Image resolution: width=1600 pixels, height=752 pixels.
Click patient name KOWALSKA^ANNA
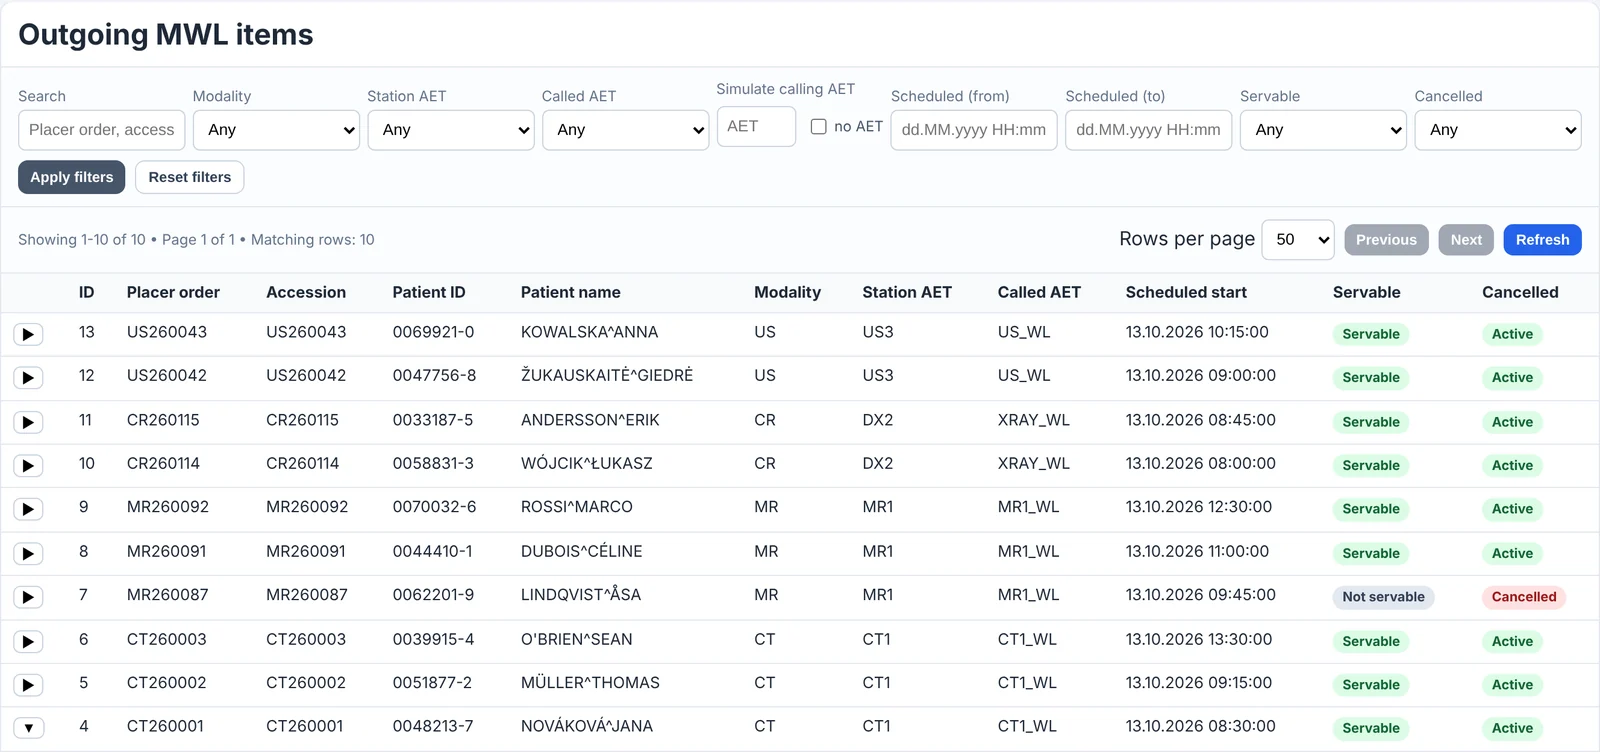pyautogui.click(x=589, y=332)
